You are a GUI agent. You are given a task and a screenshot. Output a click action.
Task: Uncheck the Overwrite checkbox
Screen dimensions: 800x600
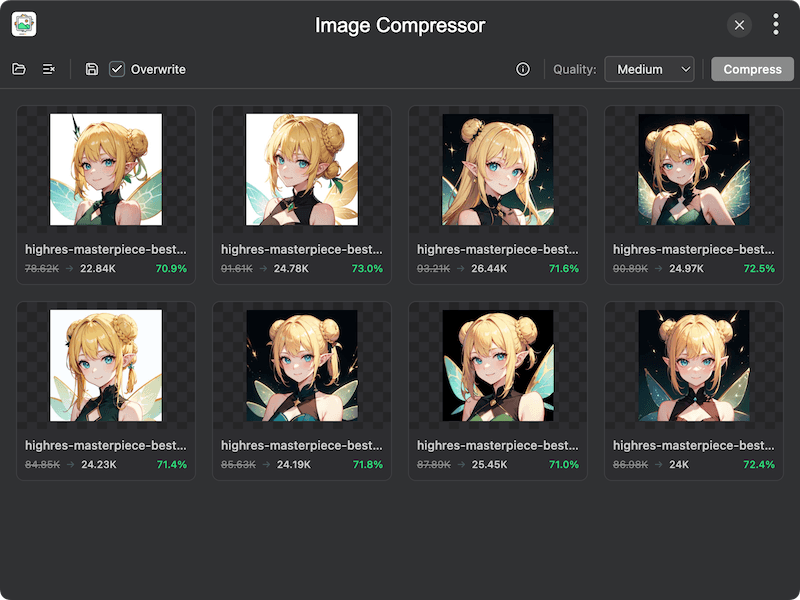pyautogui.click(x=117, y=69)
